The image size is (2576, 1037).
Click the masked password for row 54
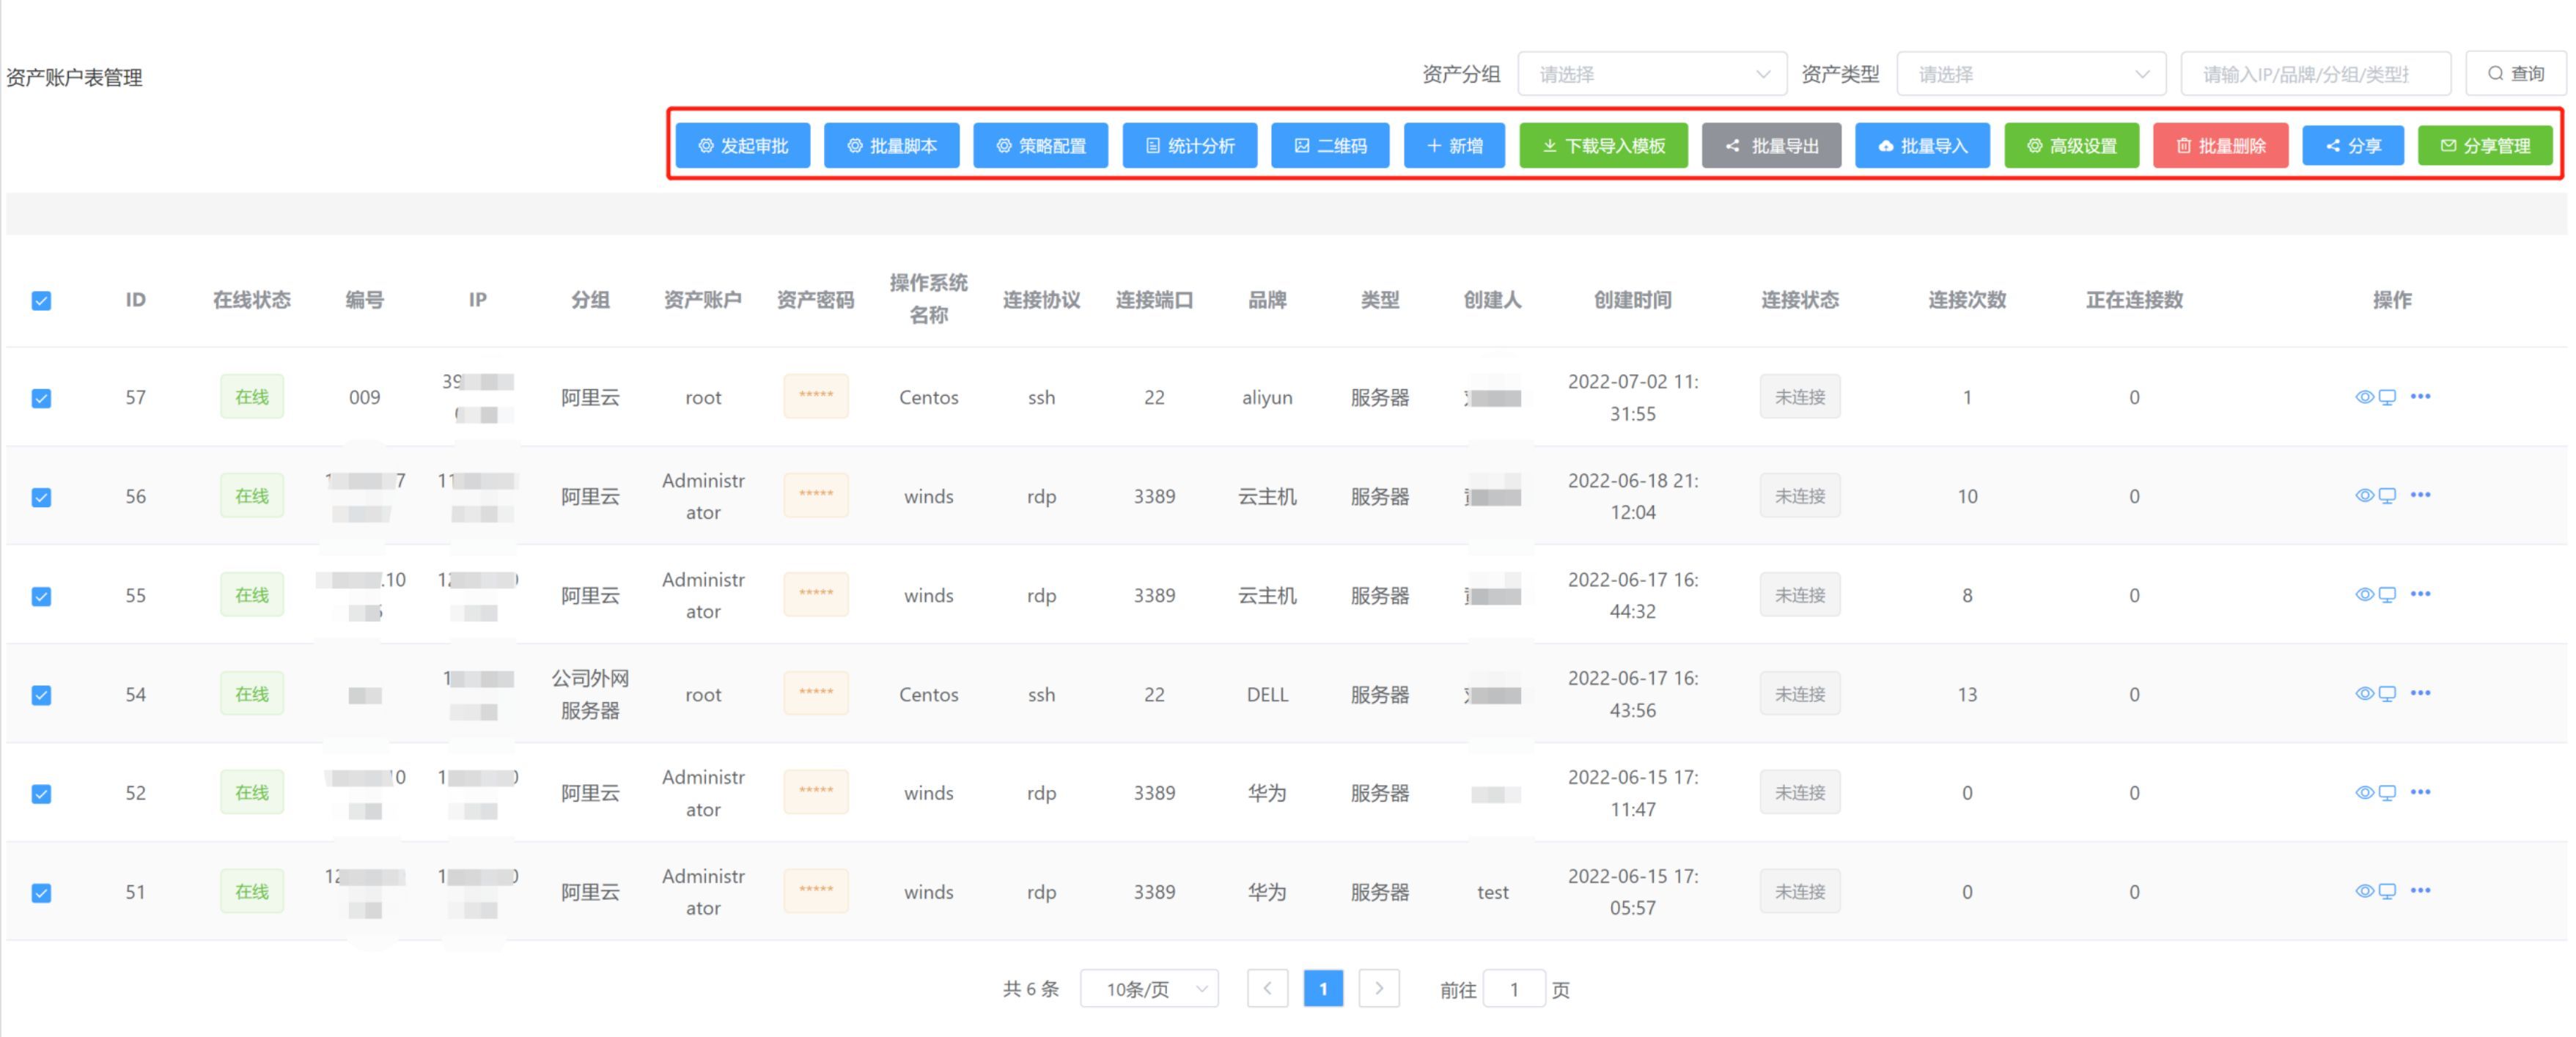coord(816,693)
